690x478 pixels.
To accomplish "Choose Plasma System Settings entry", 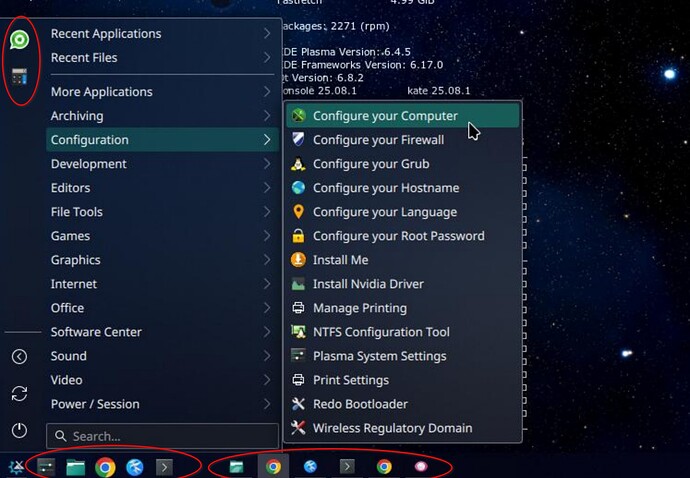I will tap(379, 356).
